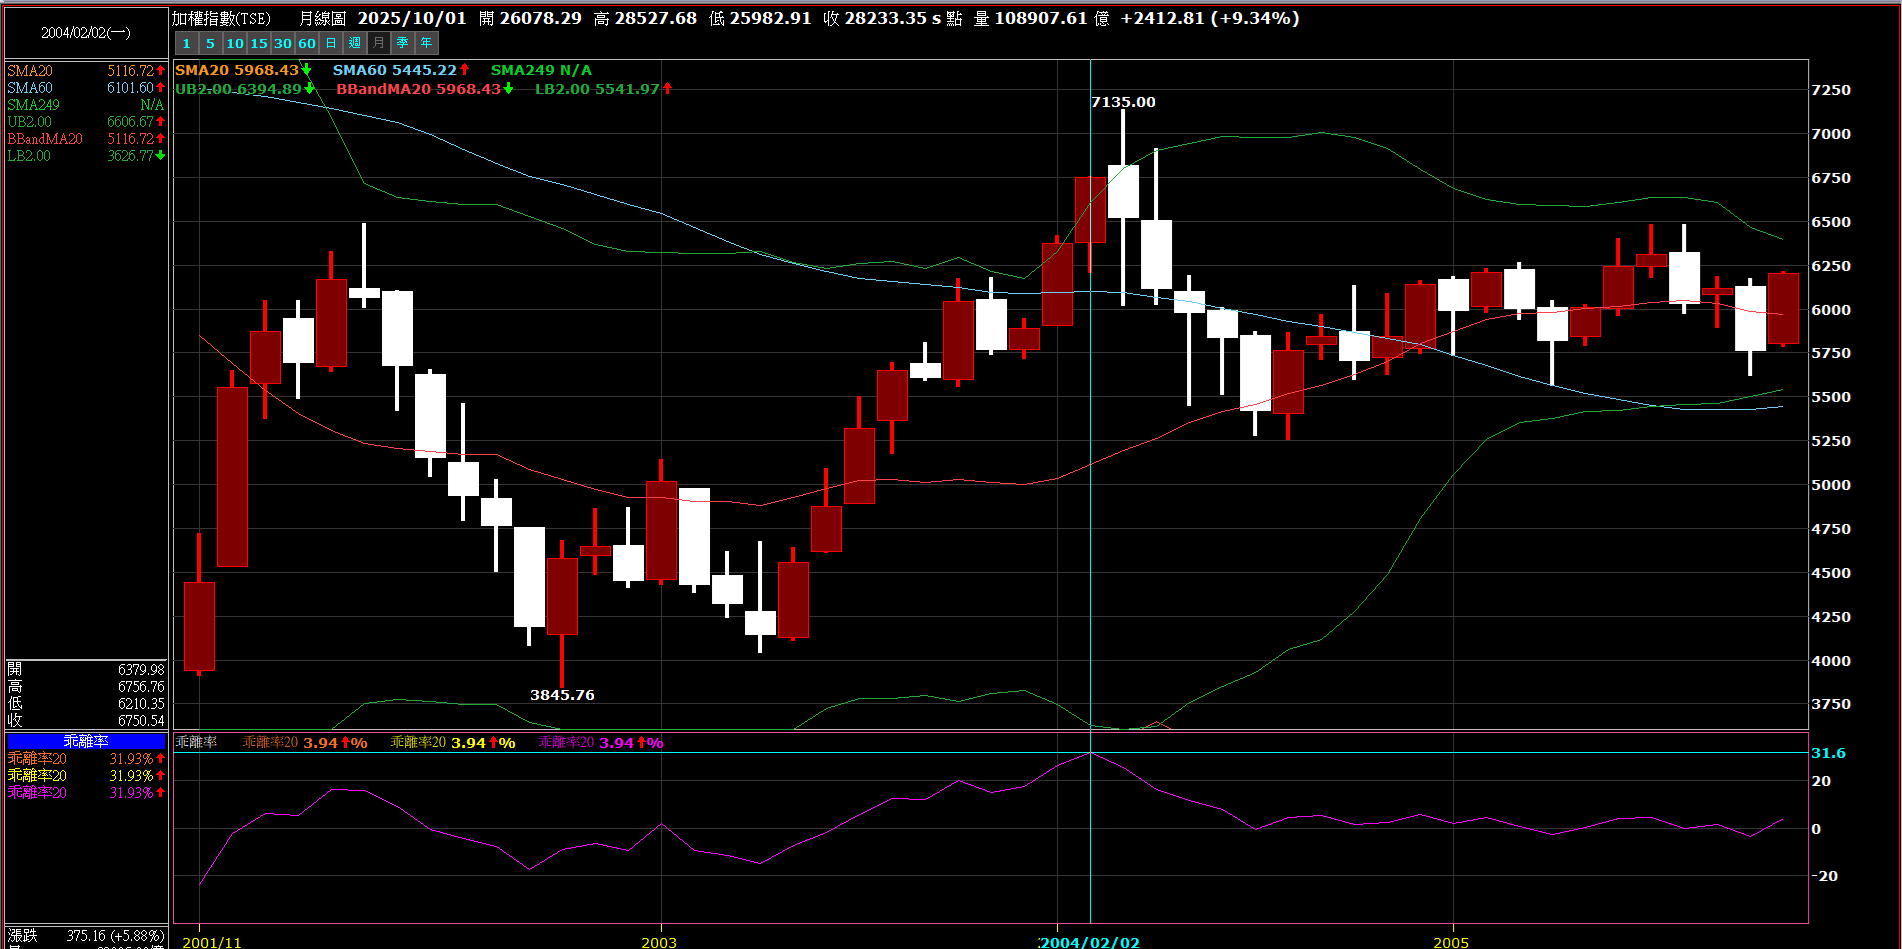
Task: Select the 30-minute chart interval
Action: pyautogui.click(x=282, y=43)
